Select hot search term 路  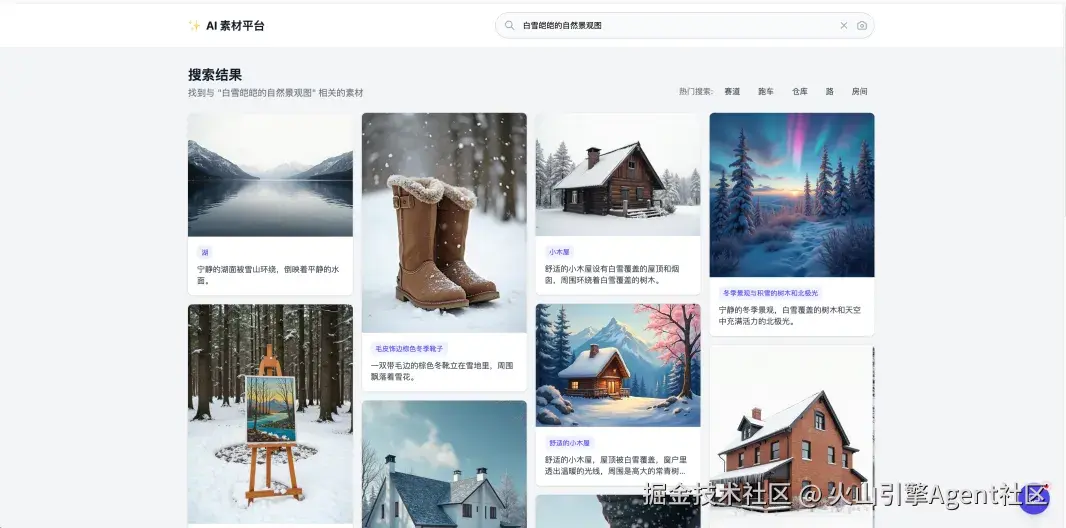pos(829,92)
